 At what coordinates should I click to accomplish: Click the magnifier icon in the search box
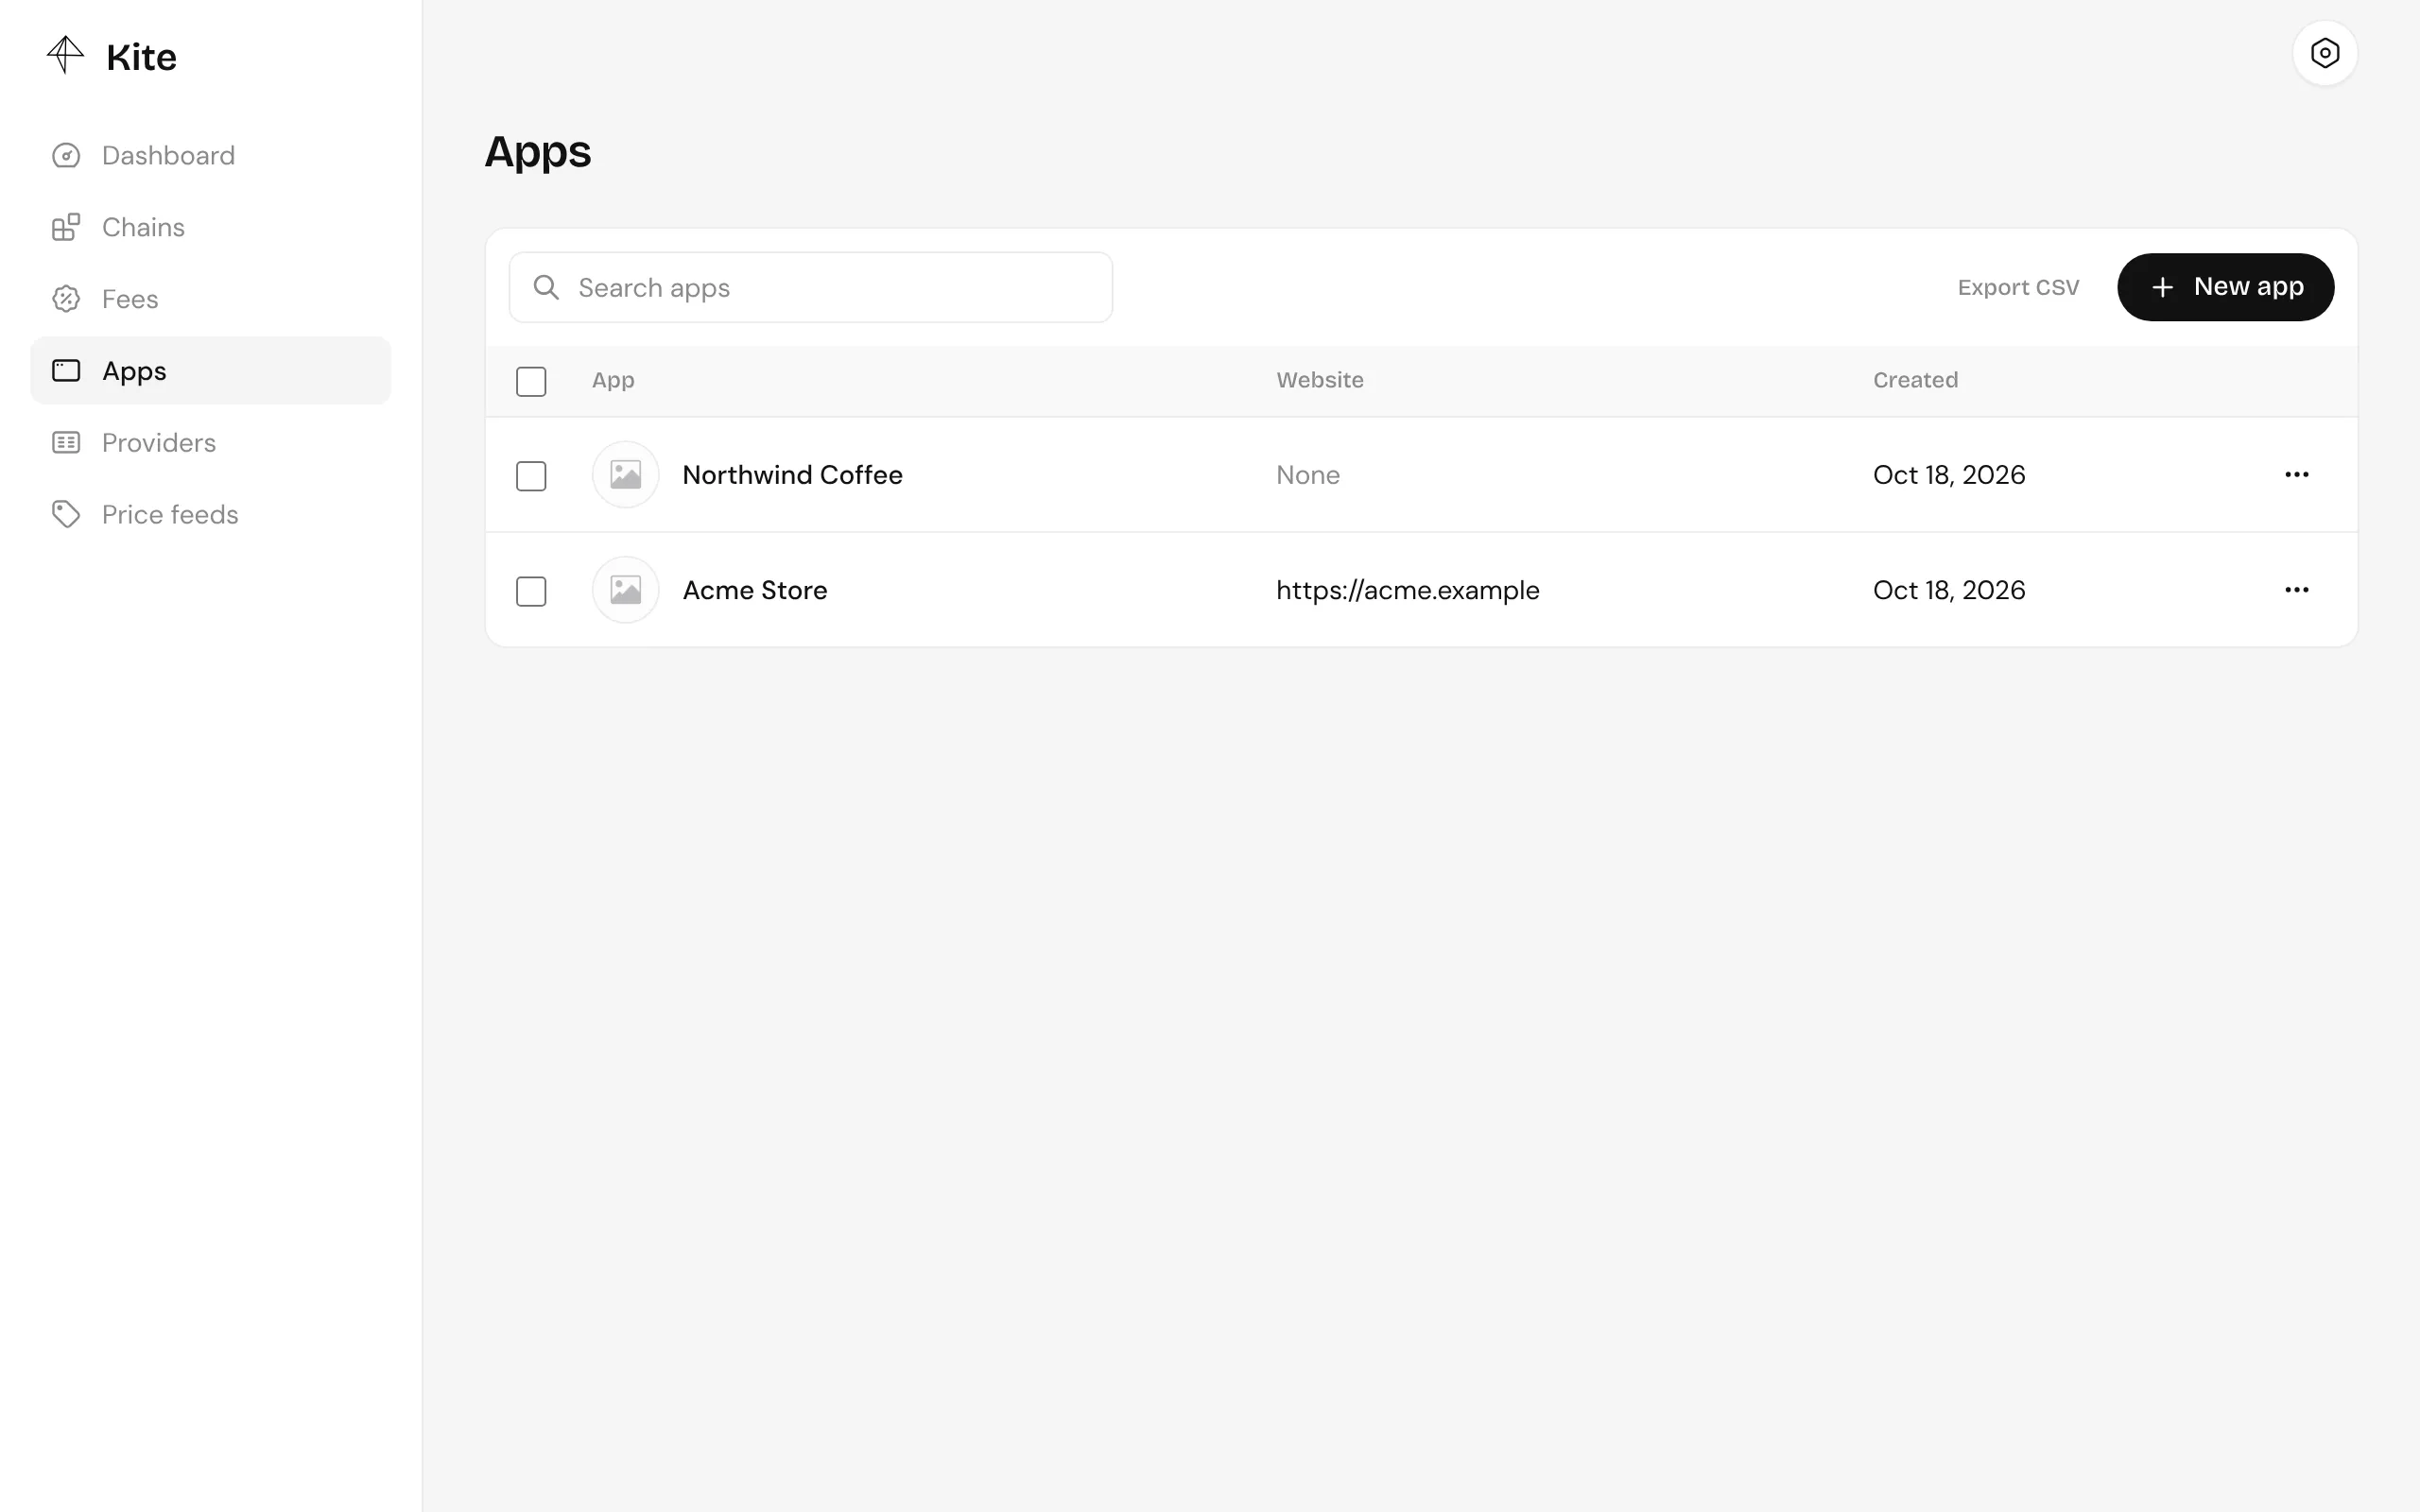546,288
